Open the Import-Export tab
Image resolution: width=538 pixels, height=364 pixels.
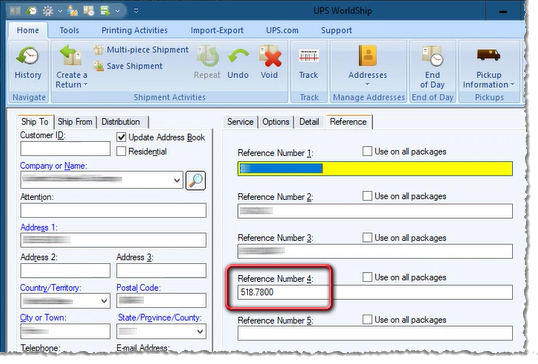(217, 30)
